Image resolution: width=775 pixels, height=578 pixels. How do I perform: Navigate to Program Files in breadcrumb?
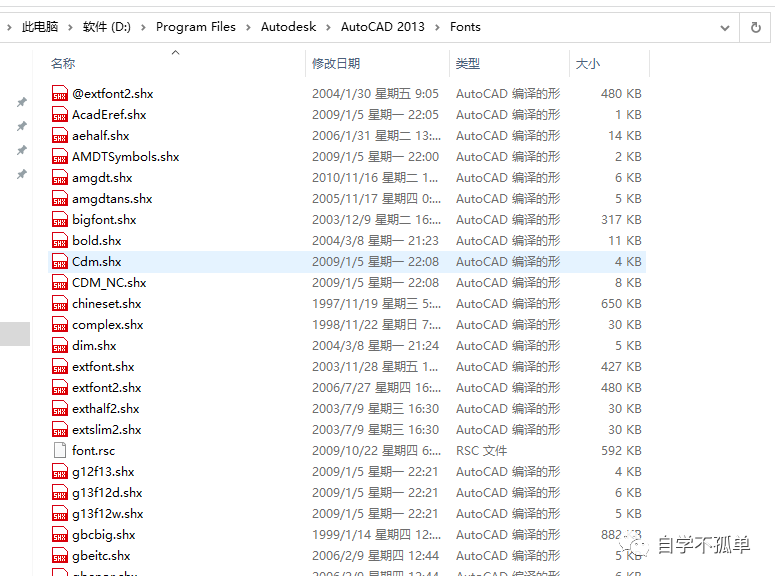pos(196,27)
